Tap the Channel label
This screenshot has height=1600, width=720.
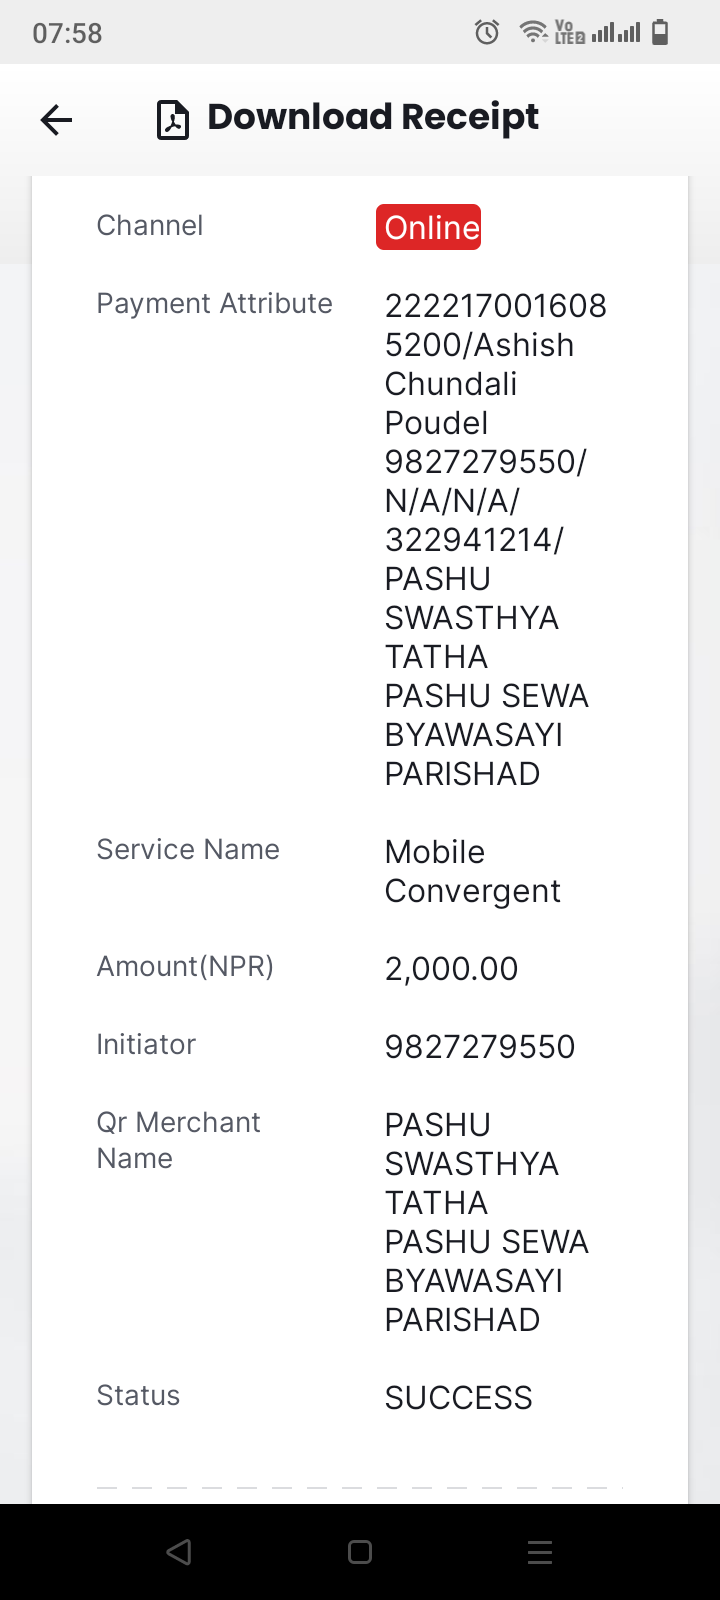(x=150, y=226)
